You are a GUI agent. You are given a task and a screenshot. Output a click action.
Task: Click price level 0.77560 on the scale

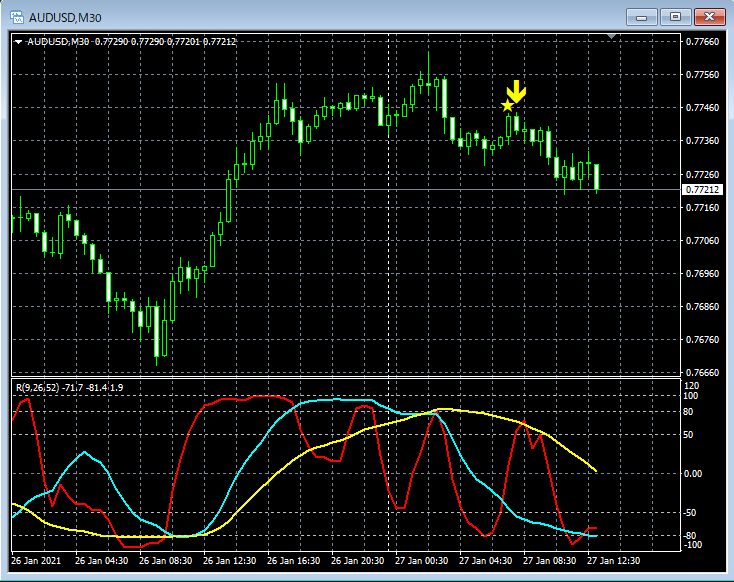pyautogui.click(x=702, y=74)
